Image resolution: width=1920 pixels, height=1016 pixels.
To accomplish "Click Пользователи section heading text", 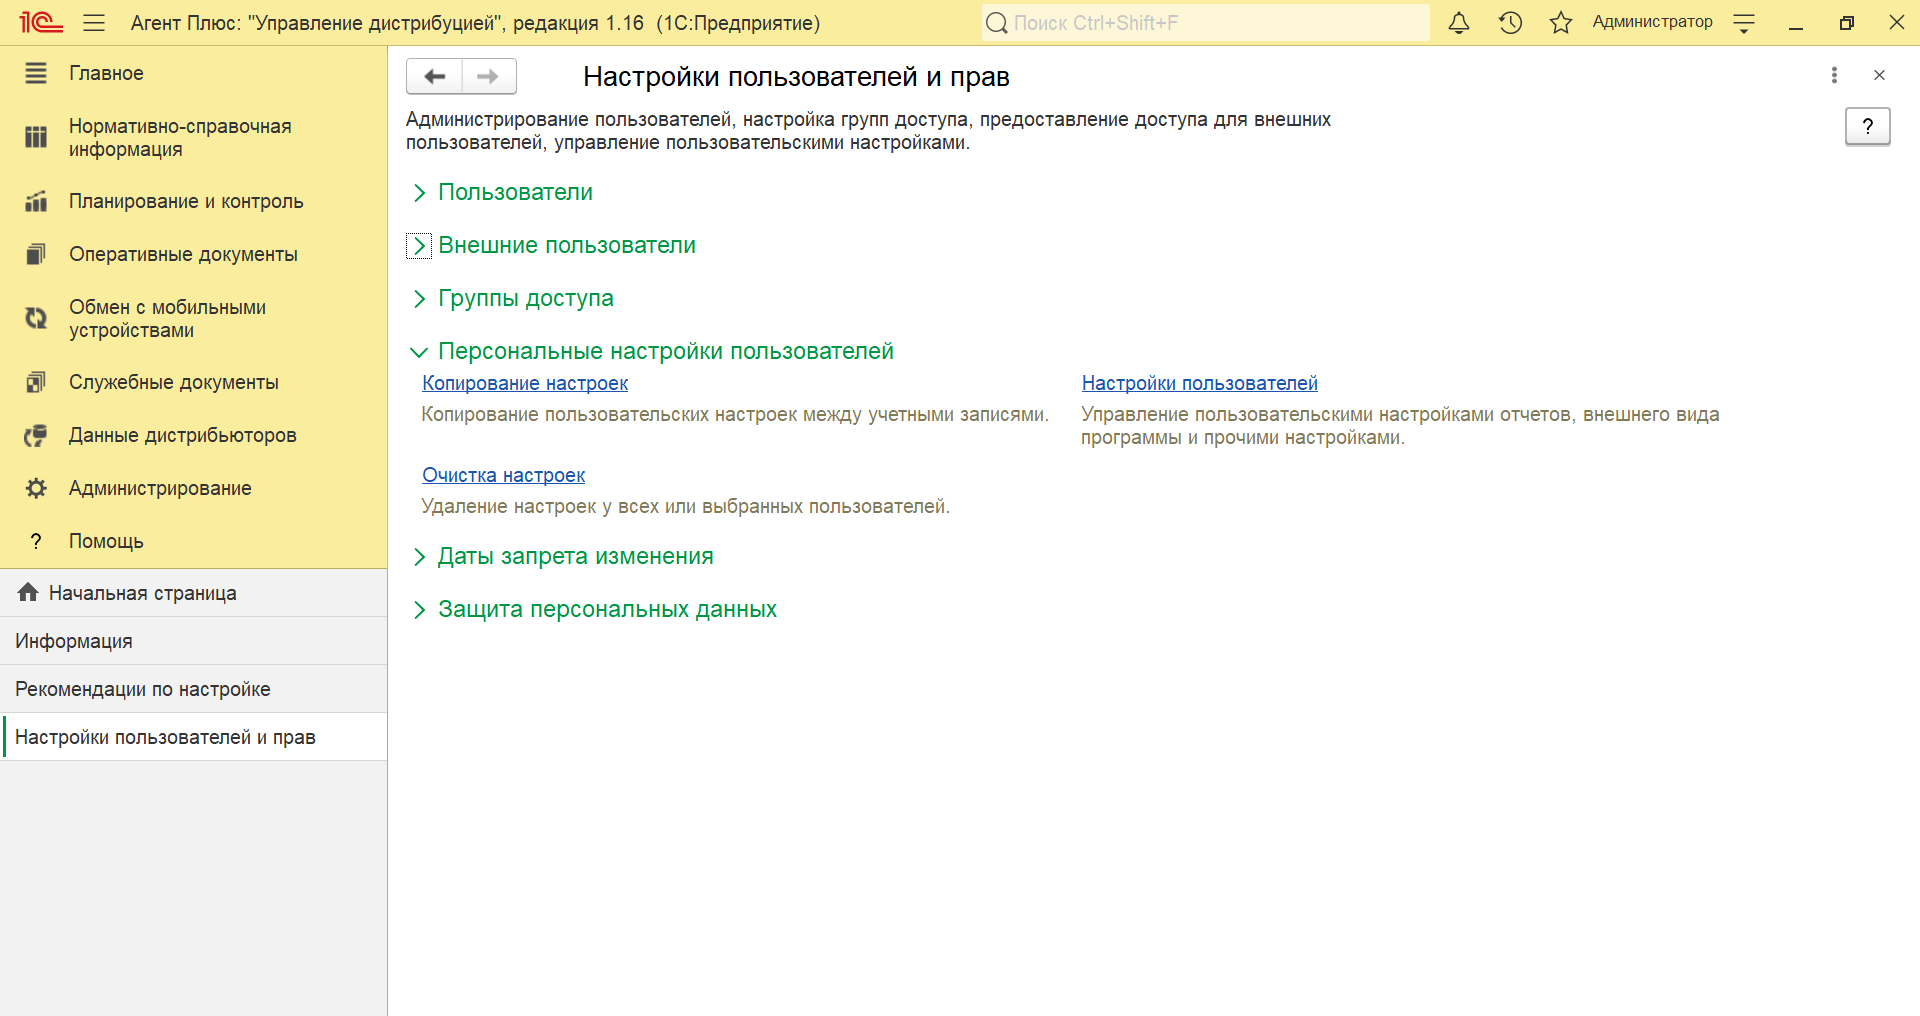I will [x=515, y=192].
